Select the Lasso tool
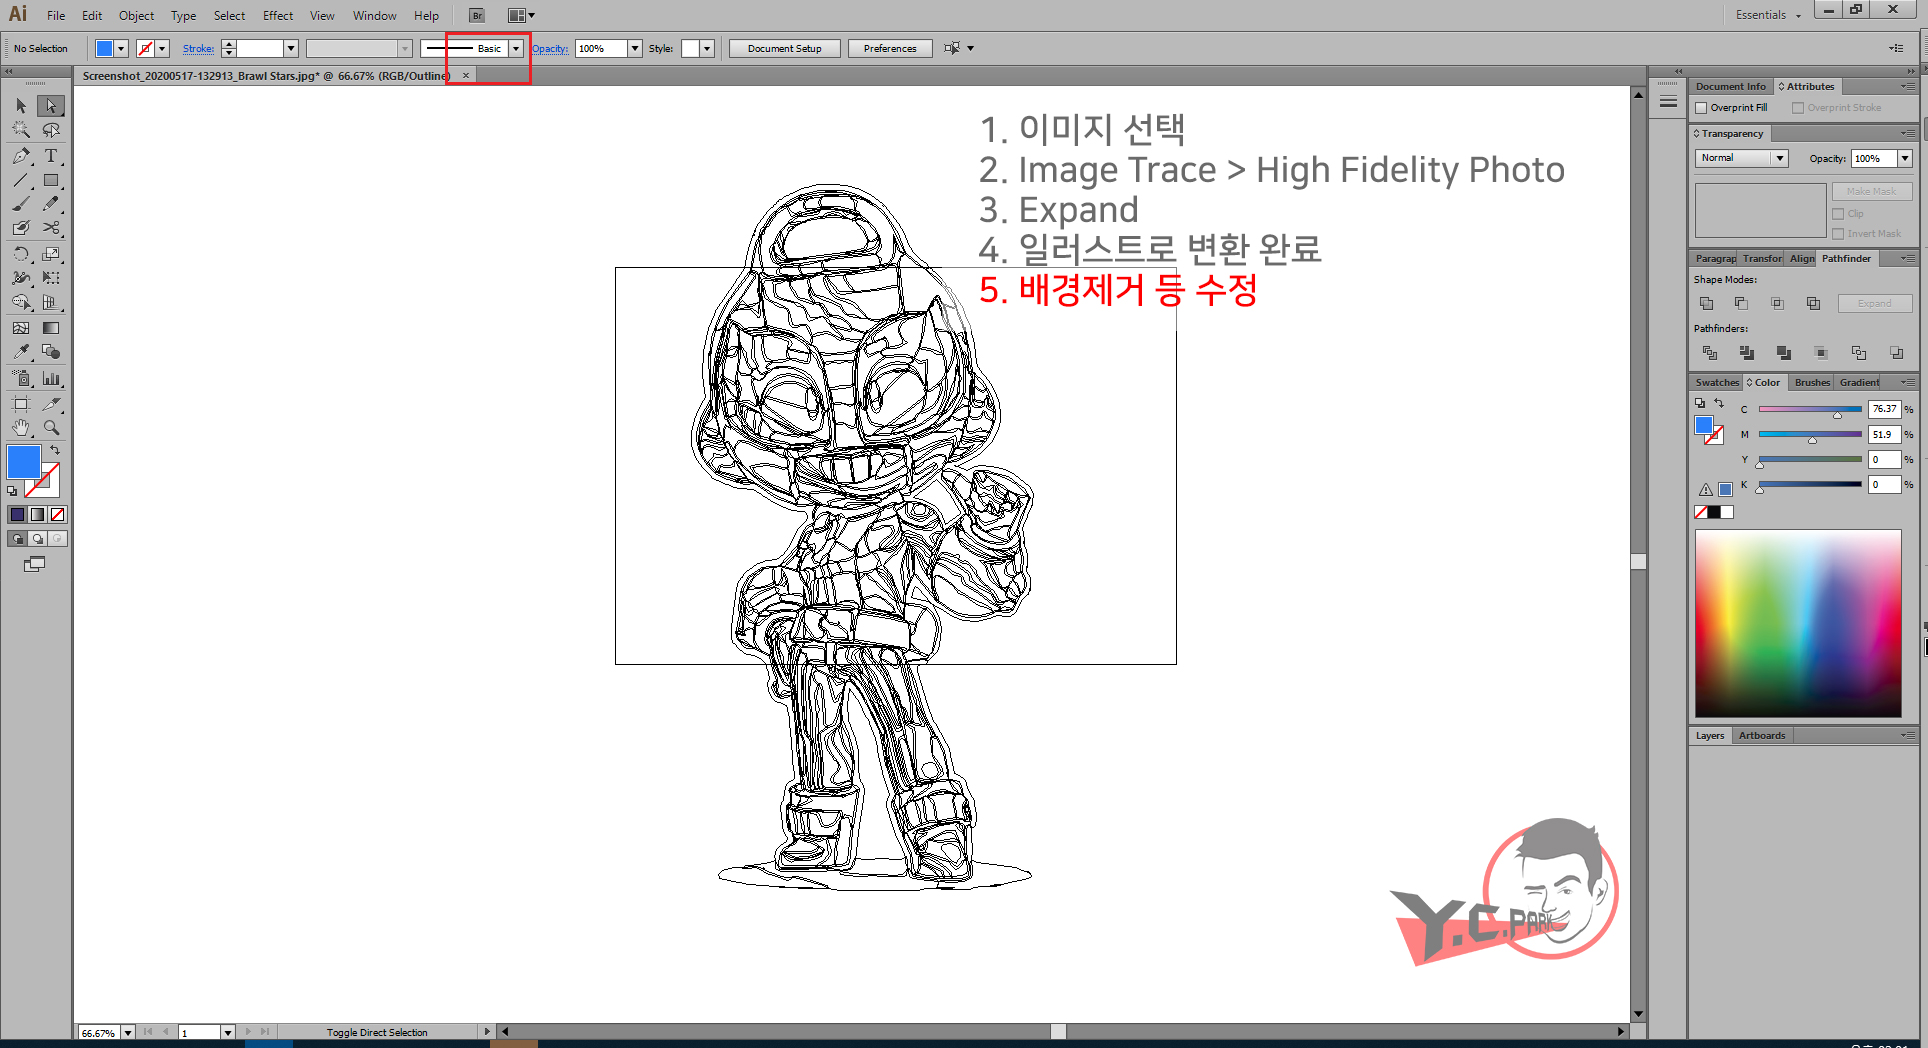This screenshot has height=1048, width=1928. click(x=51, y=130)
